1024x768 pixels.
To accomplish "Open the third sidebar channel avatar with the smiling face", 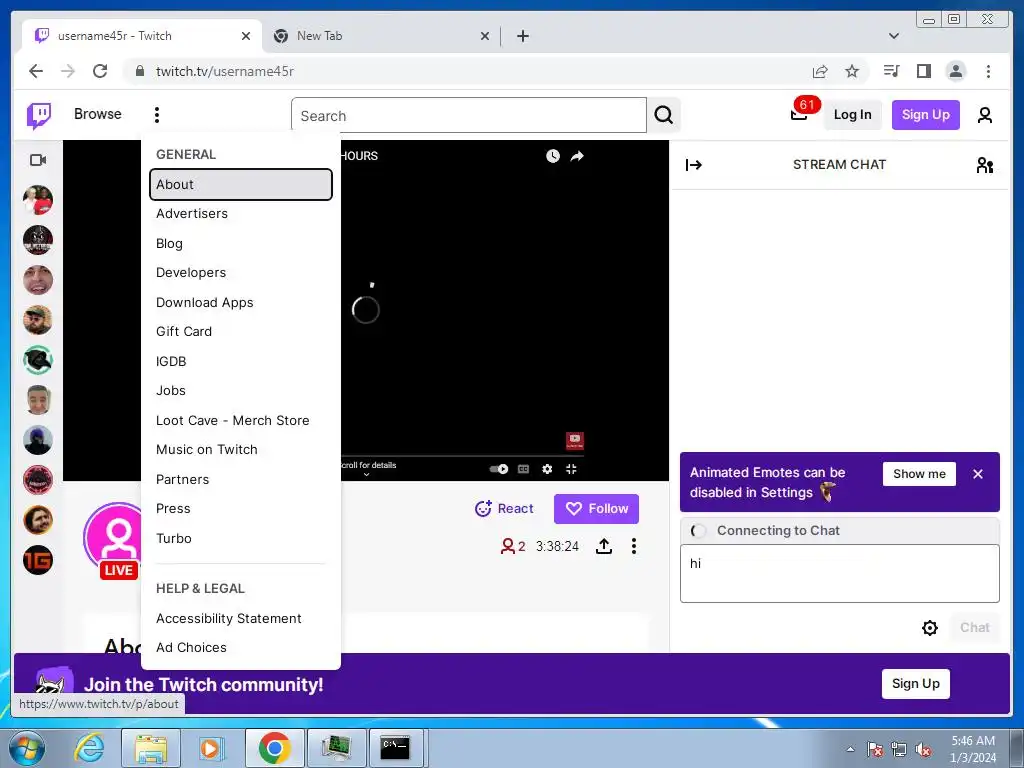I will tap(38, 280).
